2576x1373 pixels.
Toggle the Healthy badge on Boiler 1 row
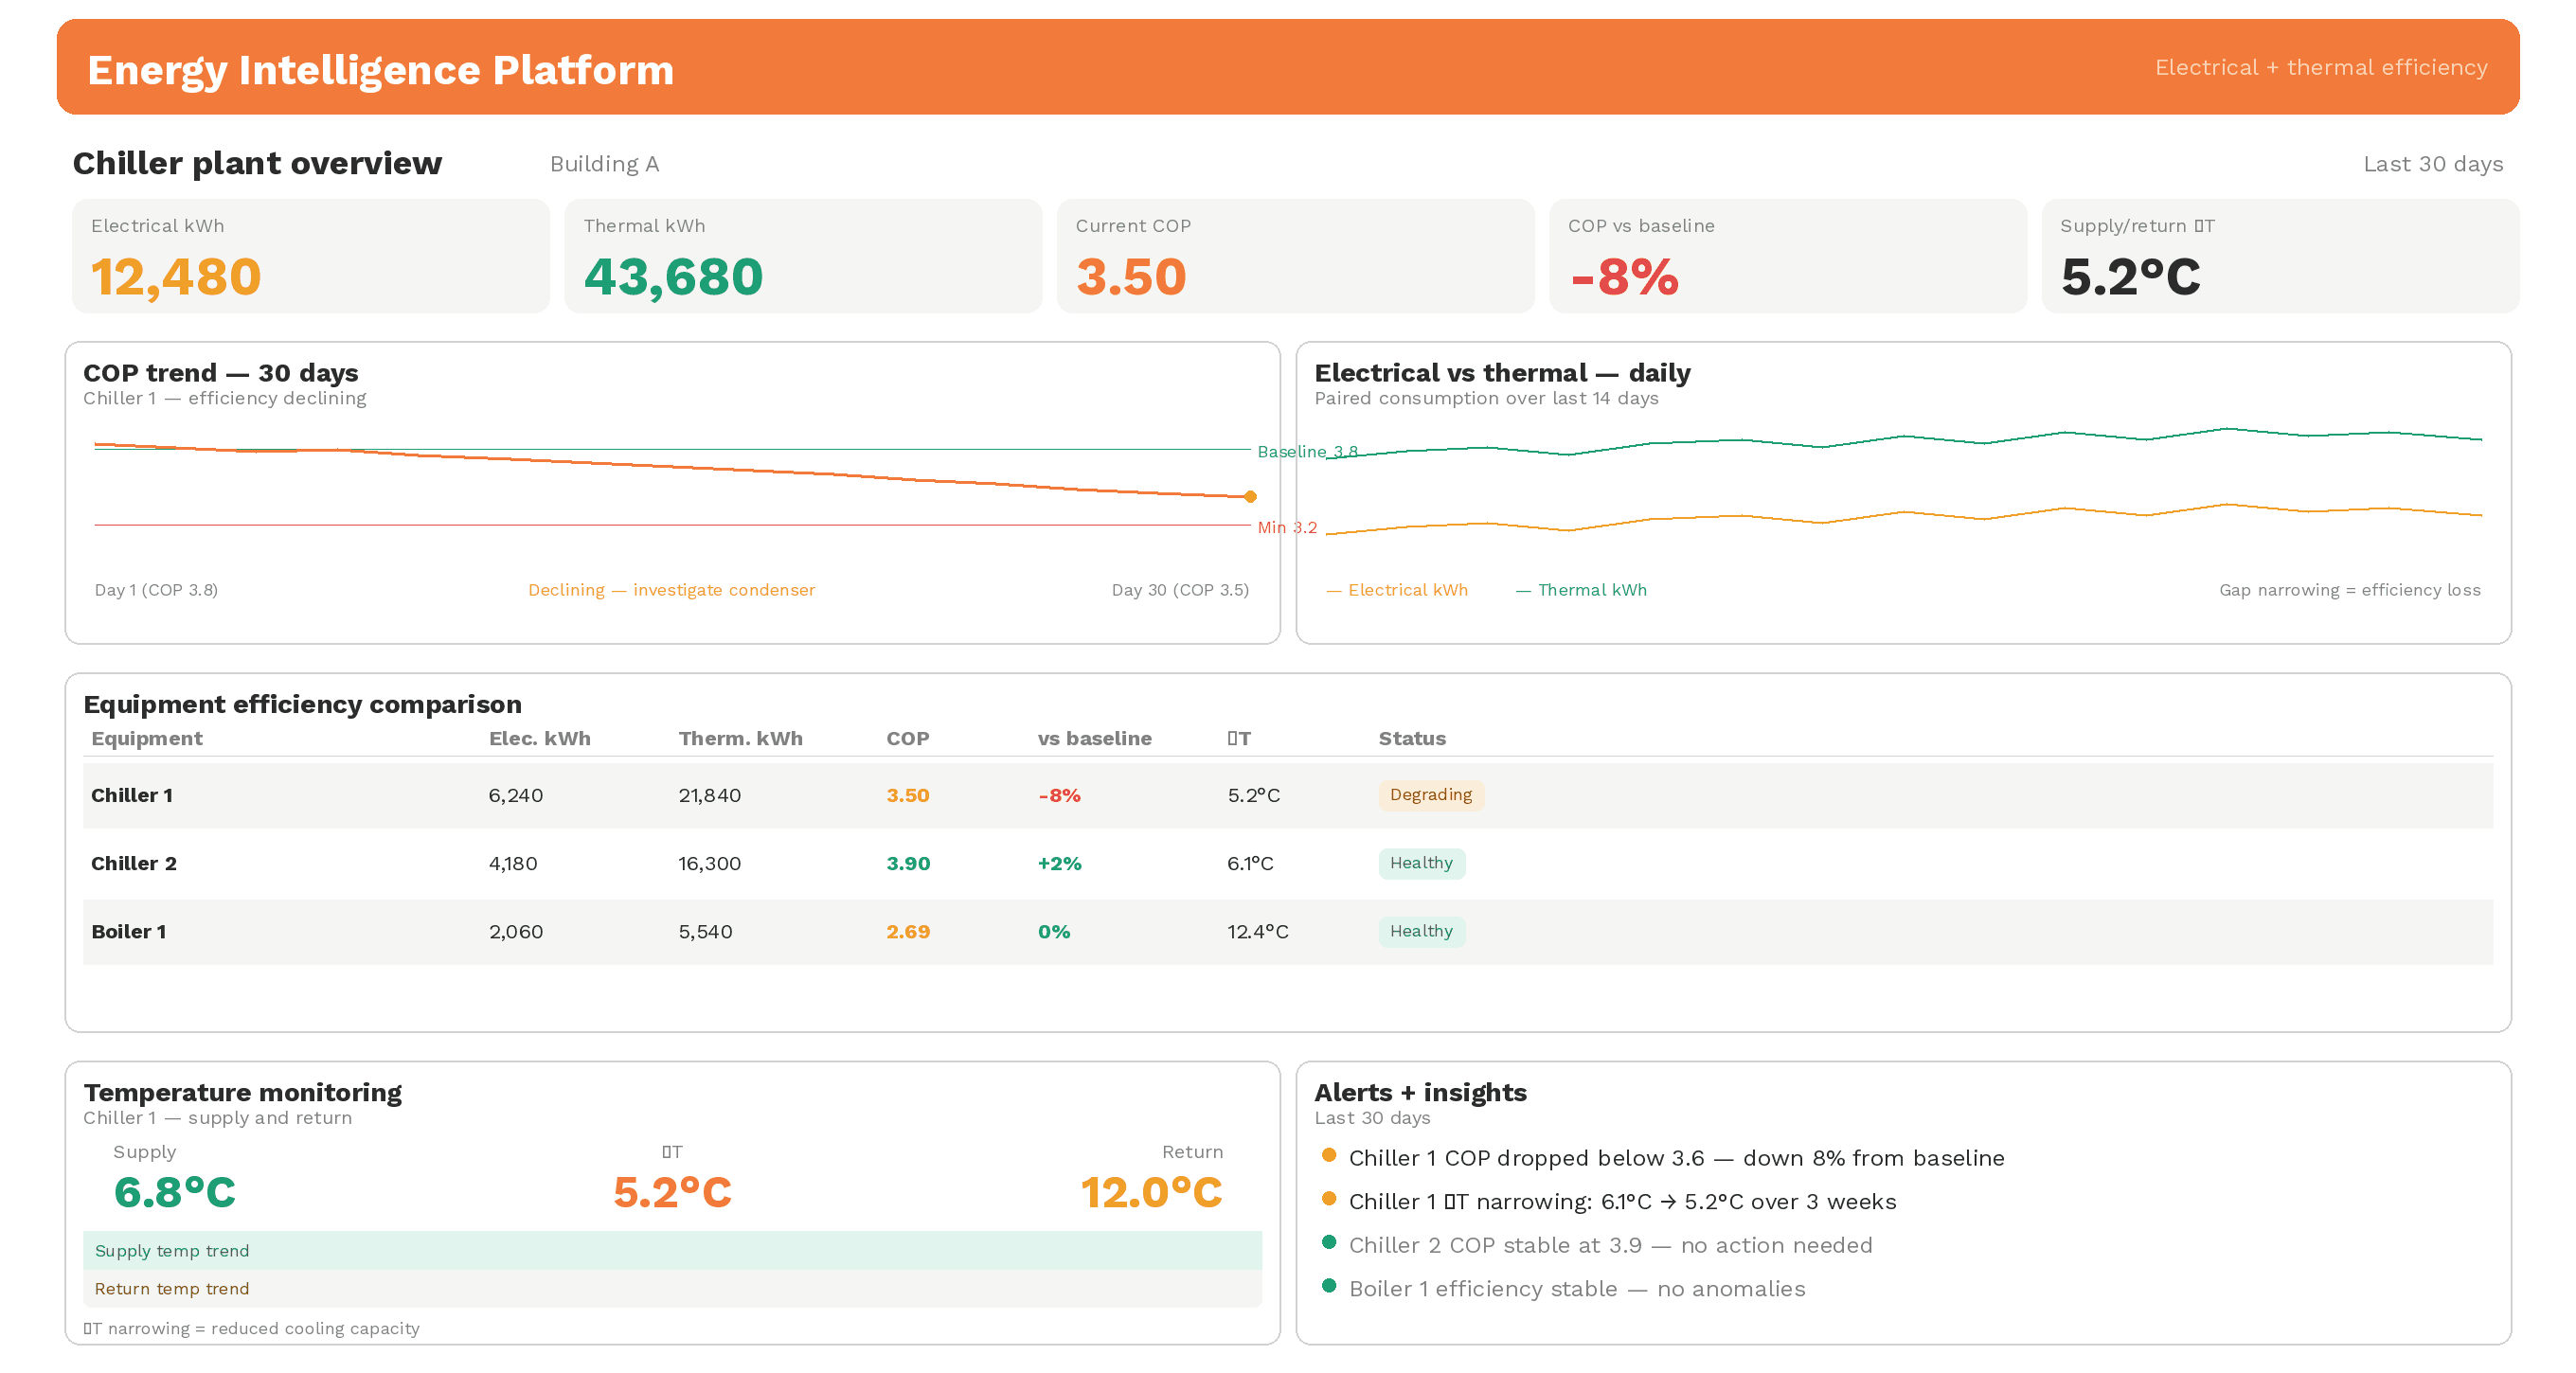(x=1422, y=931)
